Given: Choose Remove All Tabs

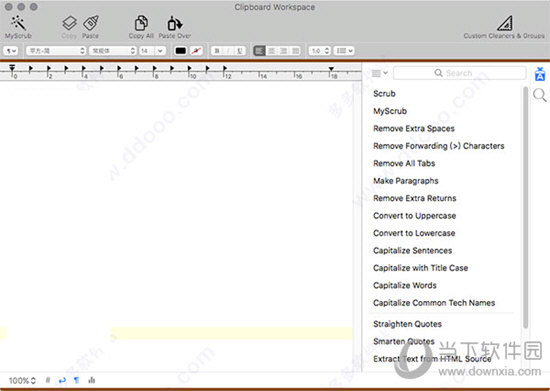Looking at the screenshot, I should (x=404, y=163).
